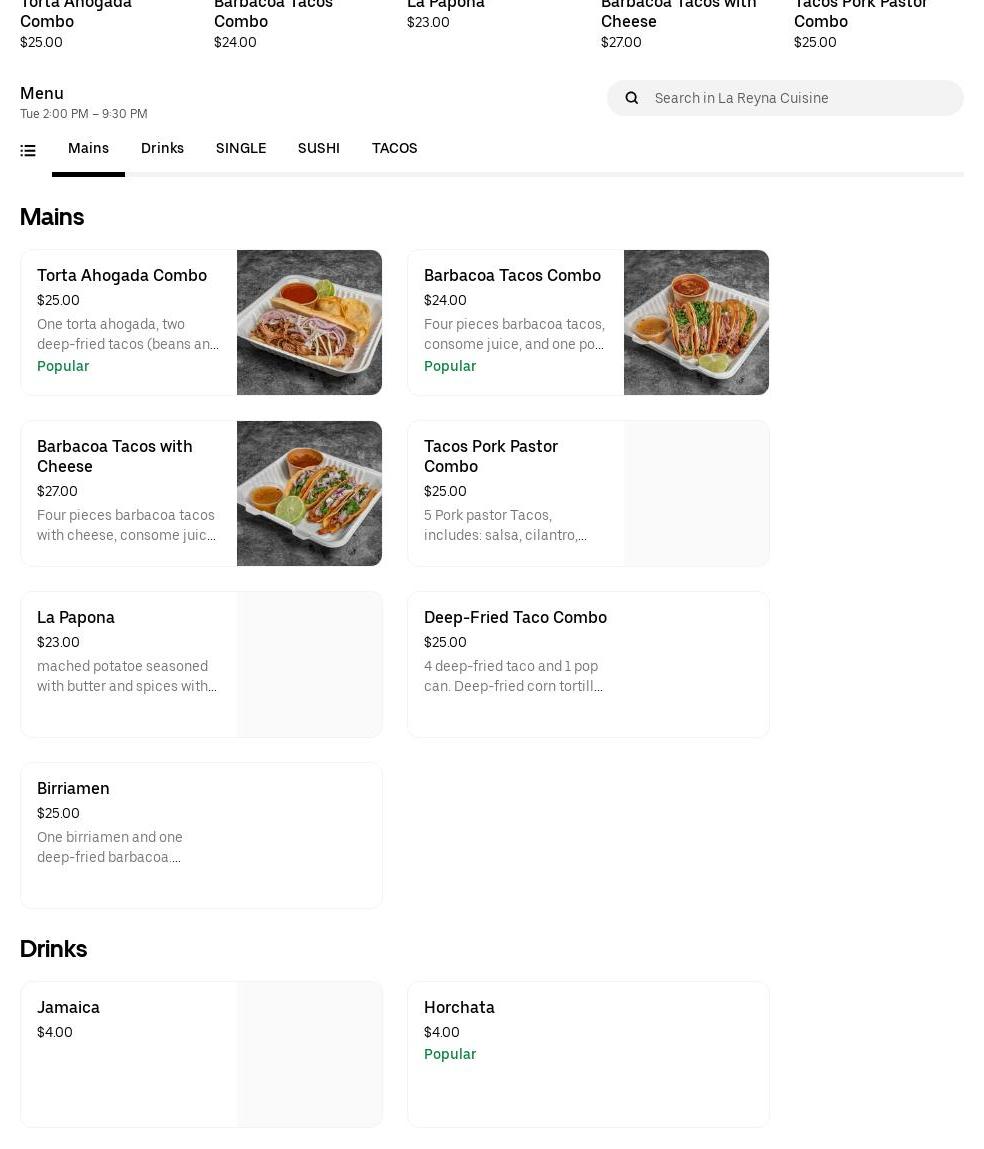984x1149 pixels.
Task: Switch to the Drinks tab
Action: pos(162,148)
